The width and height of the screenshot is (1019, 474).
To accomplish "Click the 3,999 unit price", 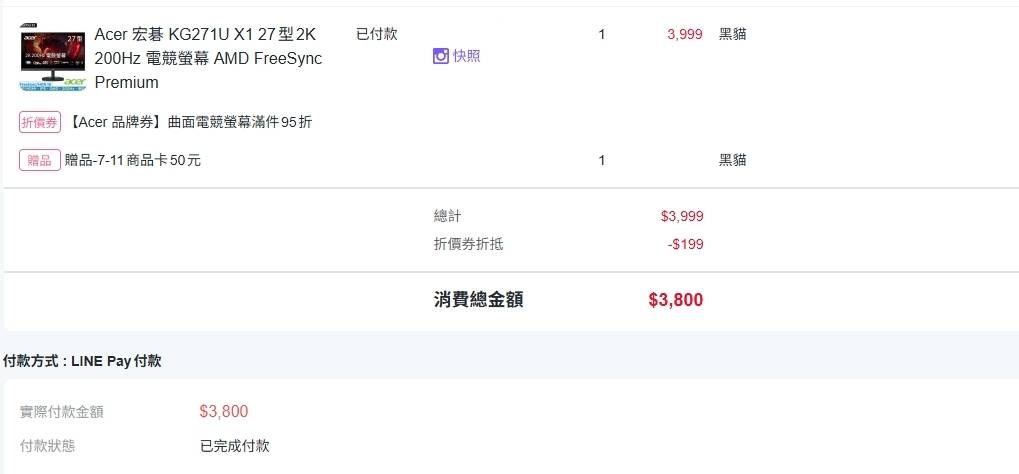I will 684,34.
